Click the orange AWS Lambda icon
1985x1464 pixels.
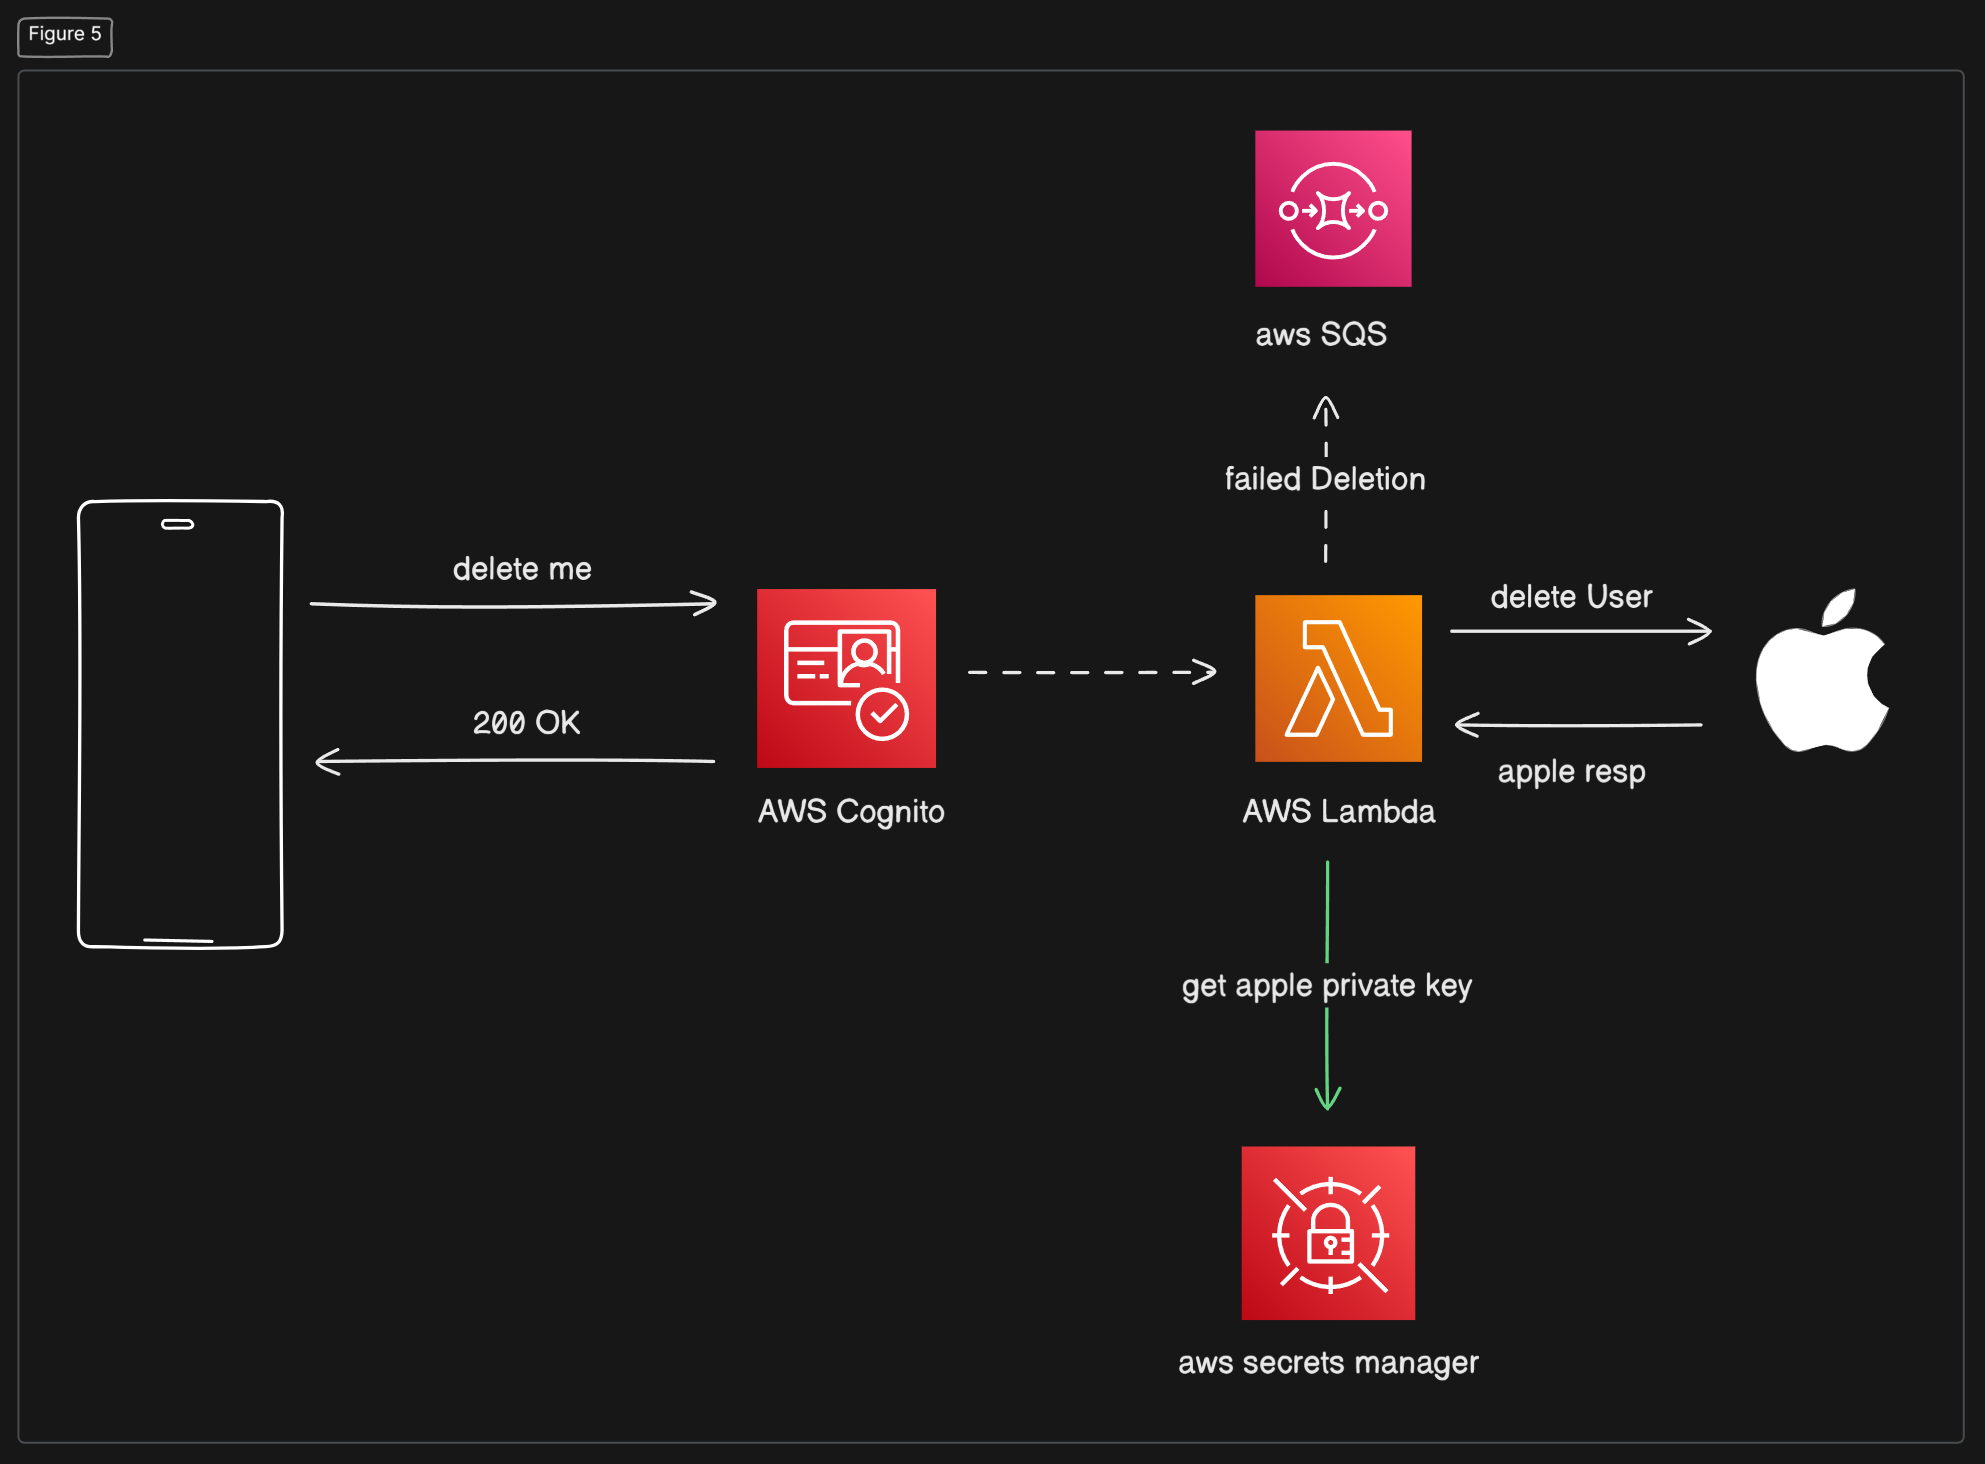(1338, 678)
